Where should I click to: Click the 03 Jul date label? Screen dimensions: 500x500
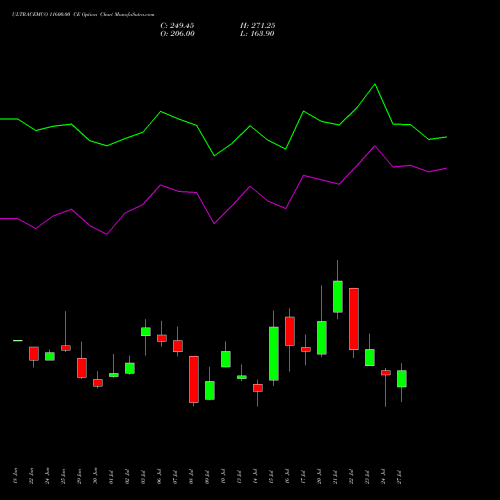coord(143,476)
